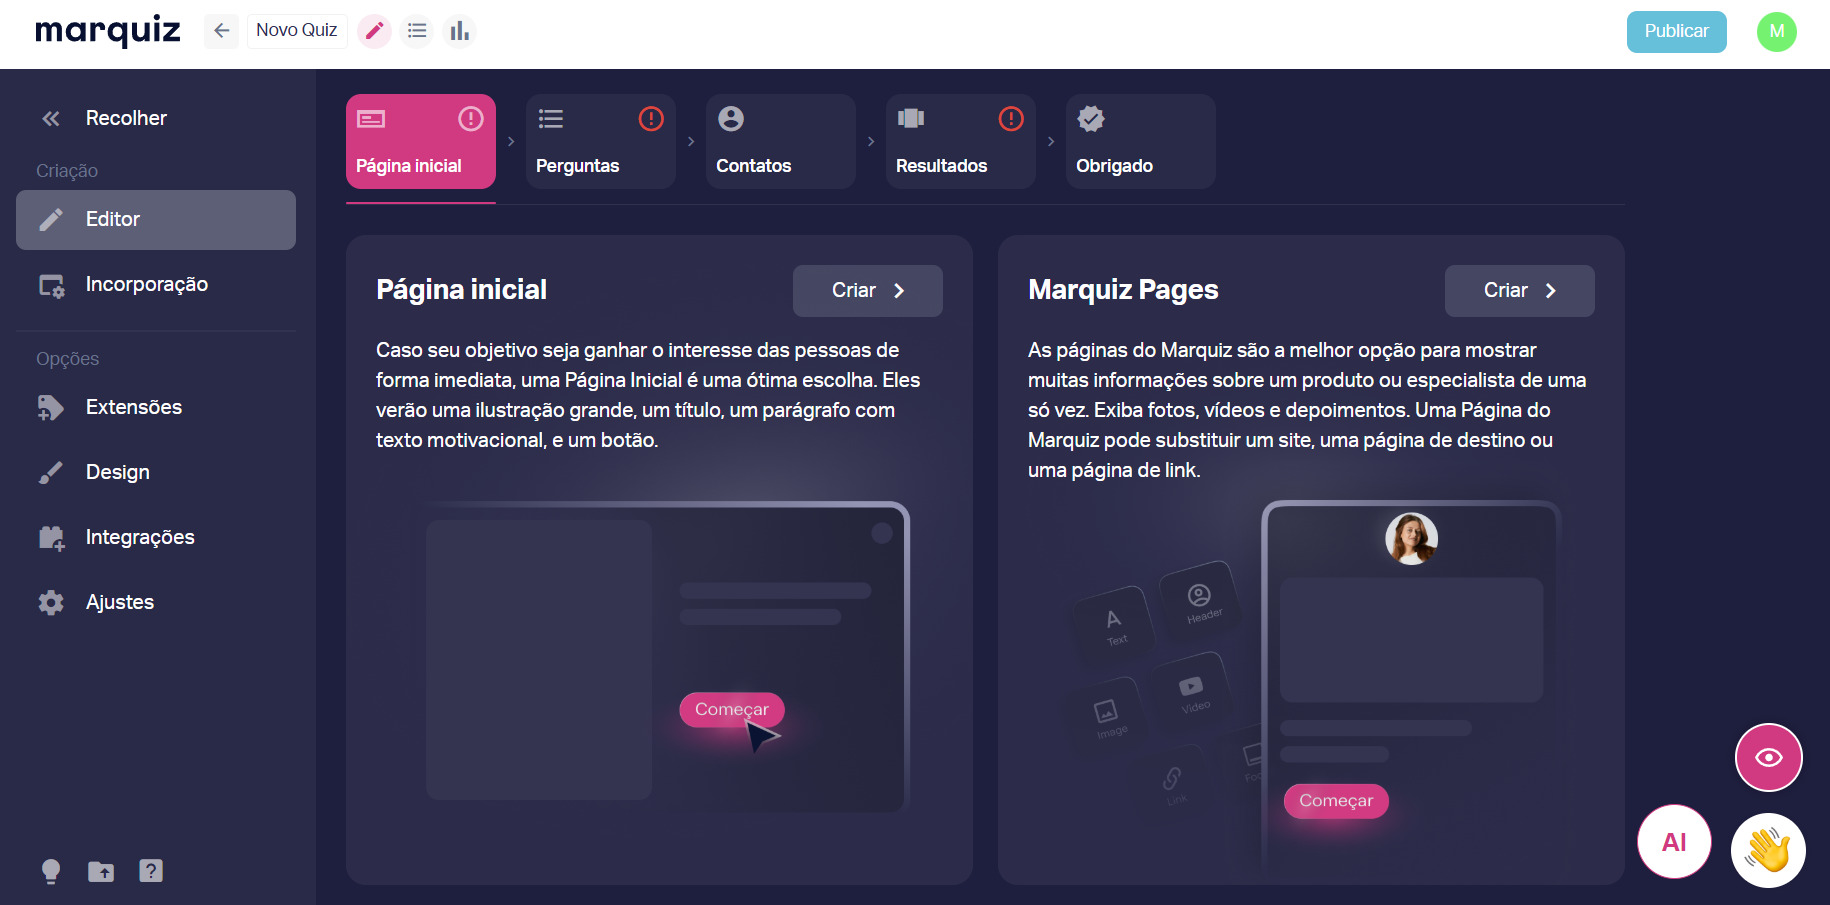The width and height of the screenshot is (1830, 905).
Task: Select Editor in the sidebar
Action: [x=156, y=220]
